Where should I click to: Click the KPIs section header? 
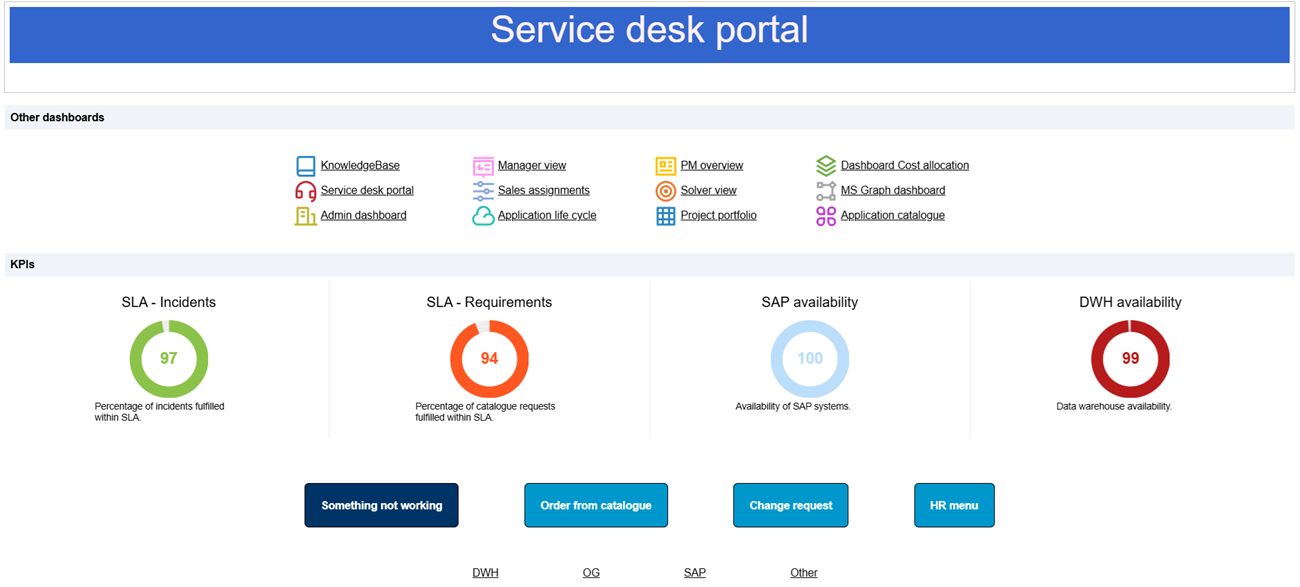[x=650, y=265]
